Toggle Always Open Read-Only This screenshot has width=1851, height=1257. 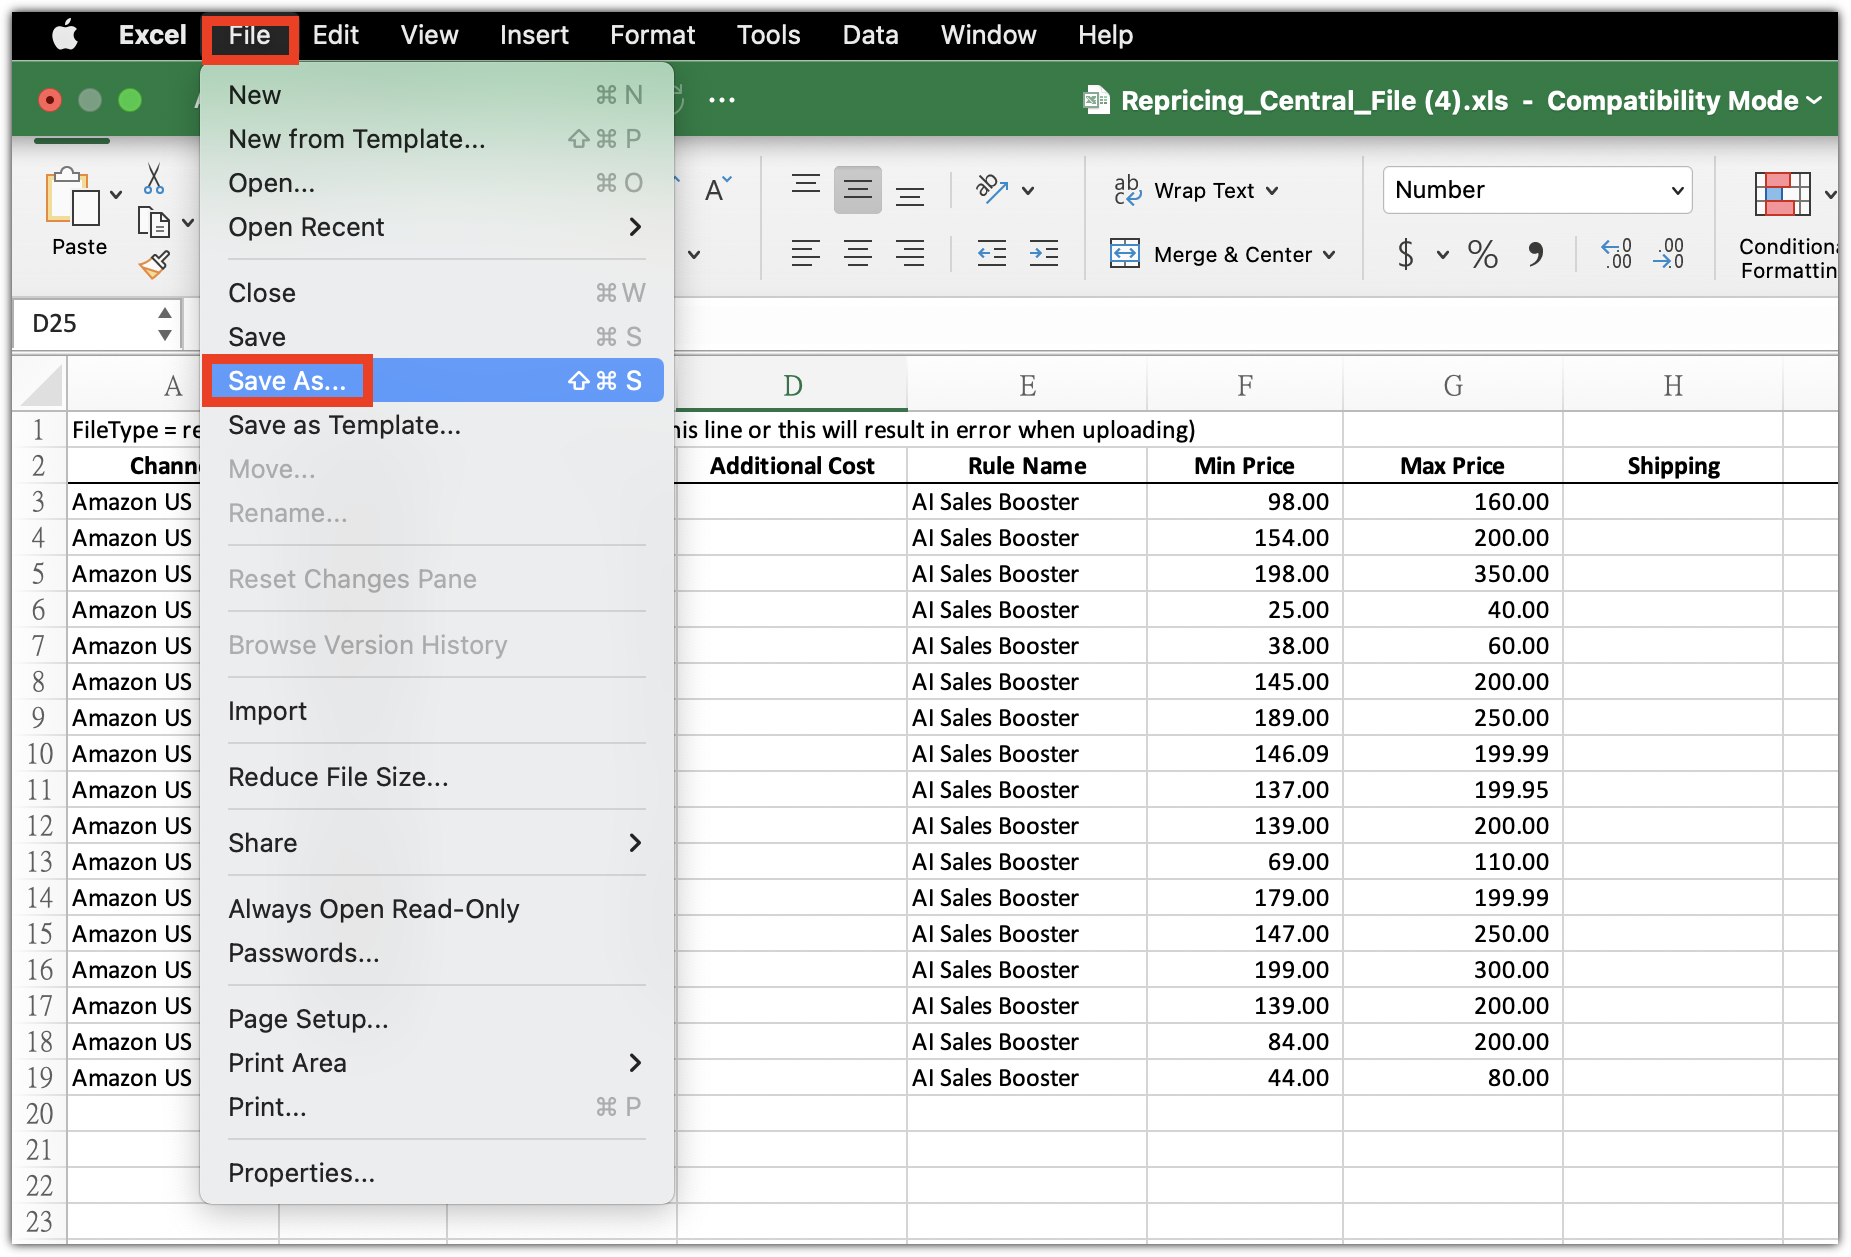pos(436,909)
